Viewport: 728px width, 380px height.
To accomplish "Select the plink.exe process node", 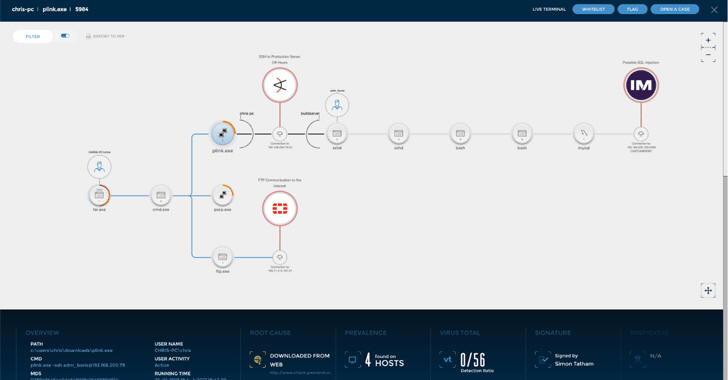I will [223, 133].
